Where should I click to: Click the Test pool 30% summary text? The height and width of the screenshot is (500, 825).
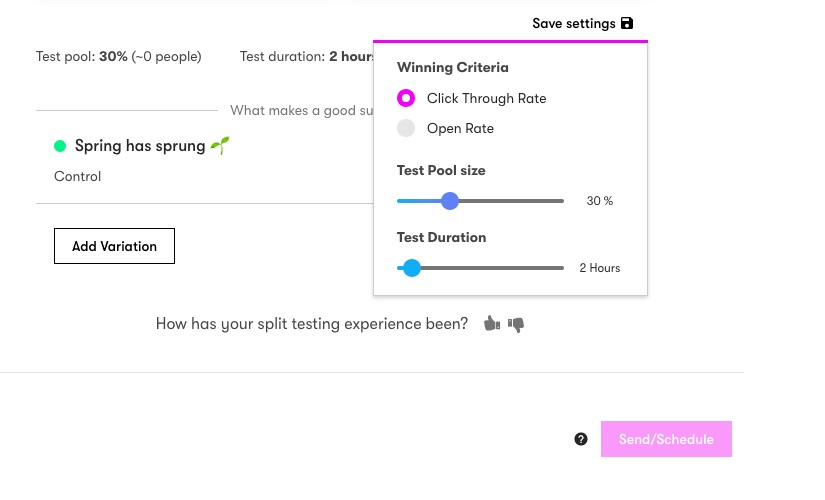(x=118, y=57)
